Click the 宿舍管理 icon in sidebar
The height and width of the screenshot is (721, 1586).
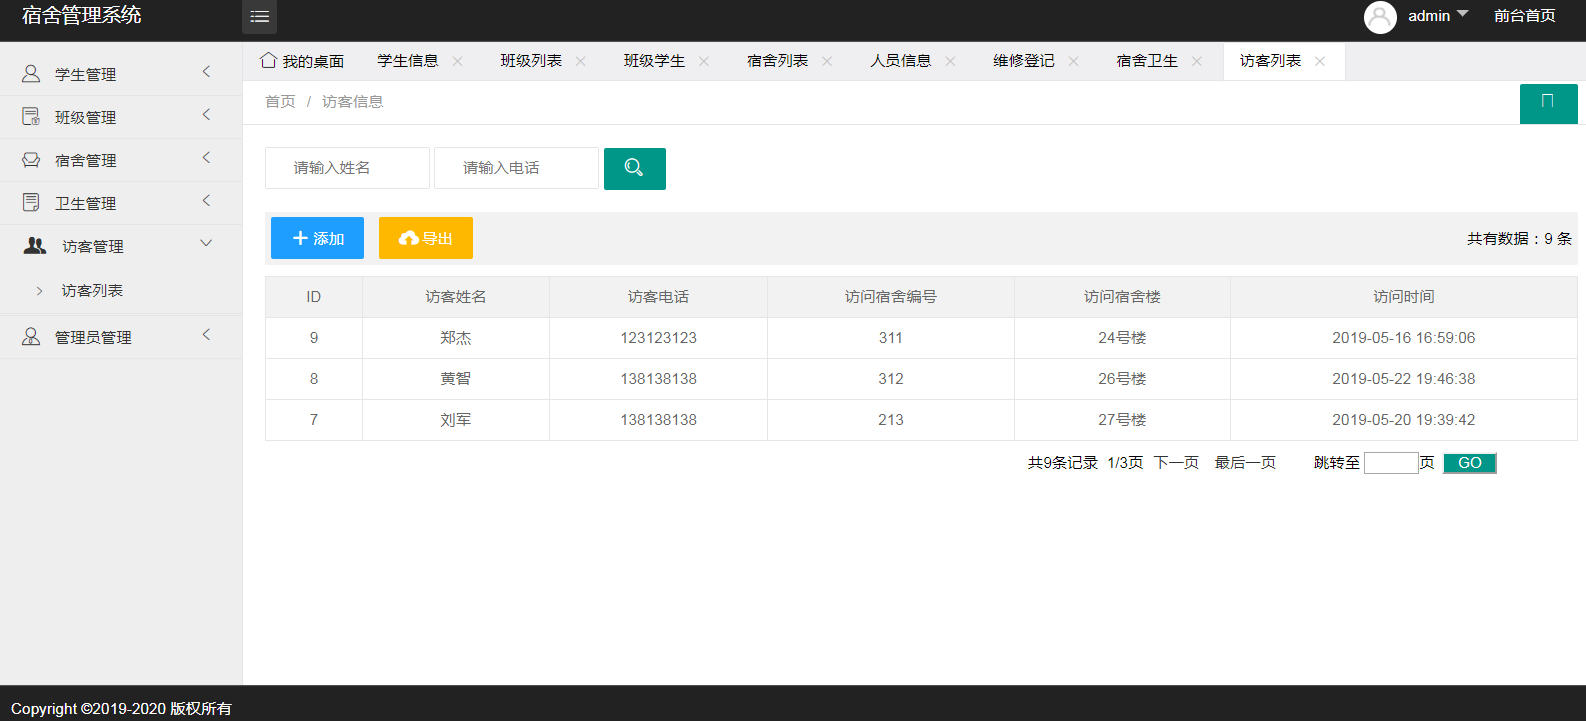coord(31,160)
